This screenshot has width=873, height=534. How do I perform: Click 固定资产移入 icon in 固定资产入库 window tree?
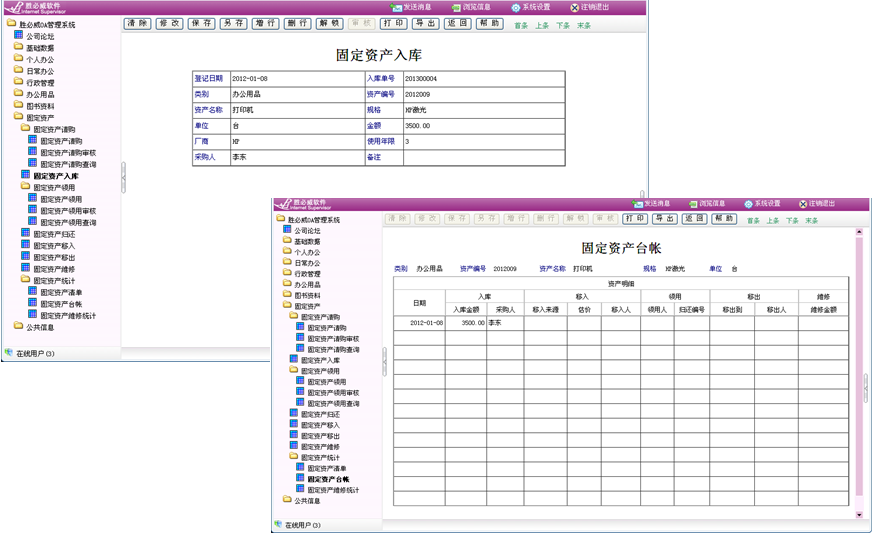26,244
